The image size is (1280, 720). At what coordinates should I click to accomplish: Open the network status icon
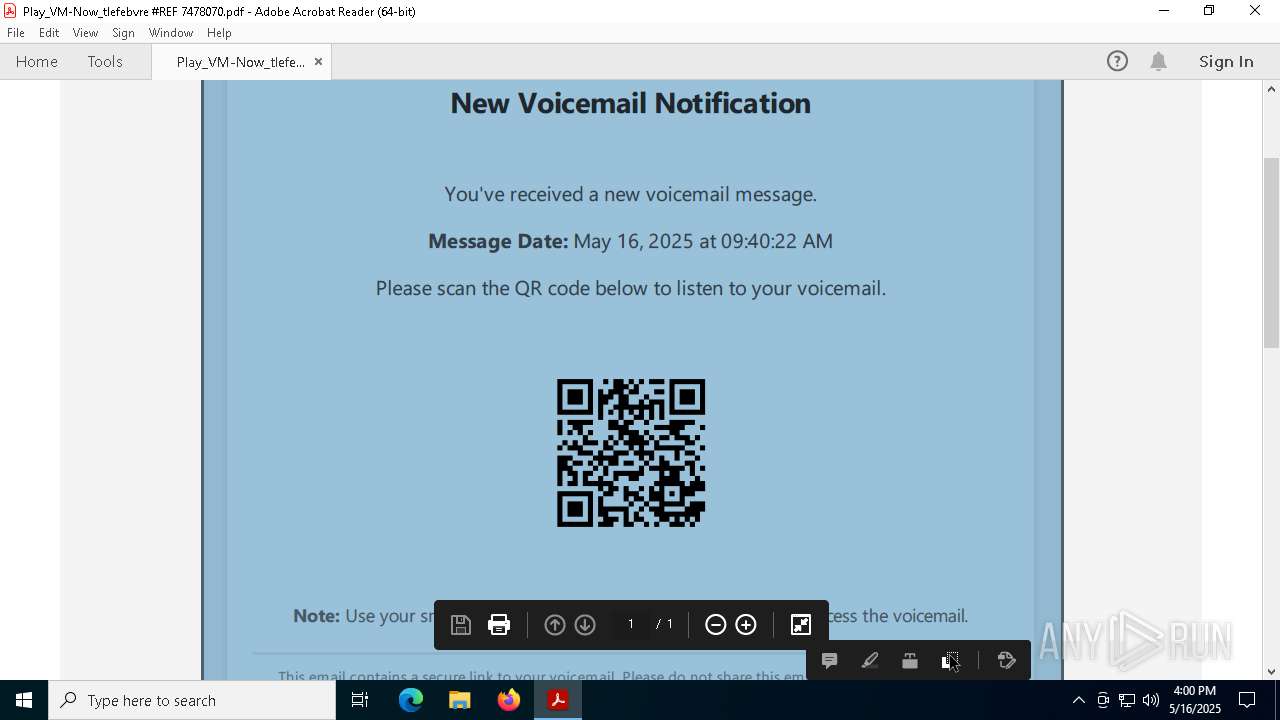tap(1126, 700)
